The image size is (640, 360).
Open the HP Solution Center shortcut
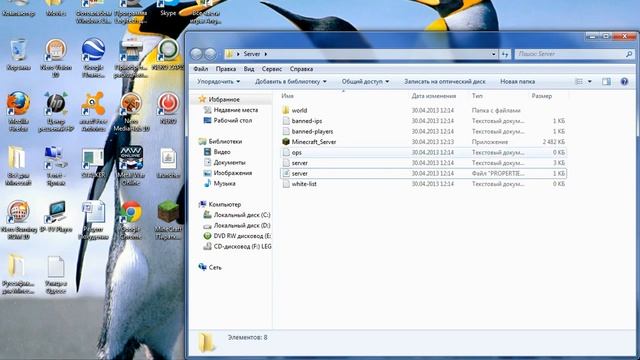[x=56, y=111]
